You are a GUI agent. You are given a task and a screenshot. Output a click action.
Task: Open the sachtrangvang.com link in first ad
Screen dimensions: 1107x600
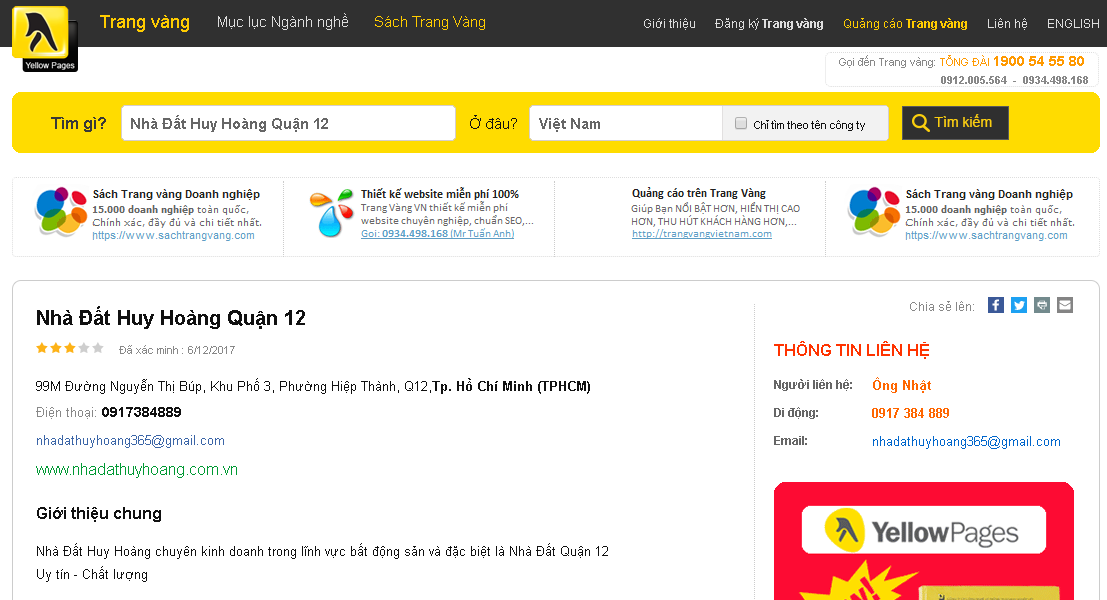[174, 235]
